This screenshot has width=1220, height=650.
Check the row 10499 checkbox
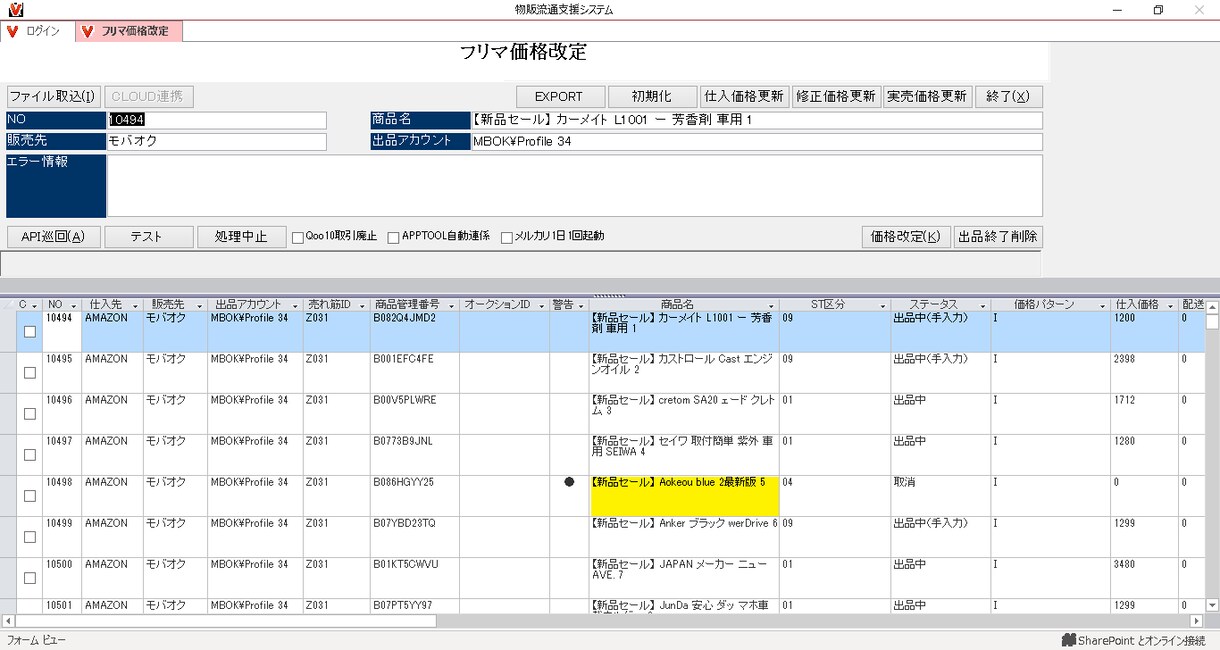click(x=30, y=537)
